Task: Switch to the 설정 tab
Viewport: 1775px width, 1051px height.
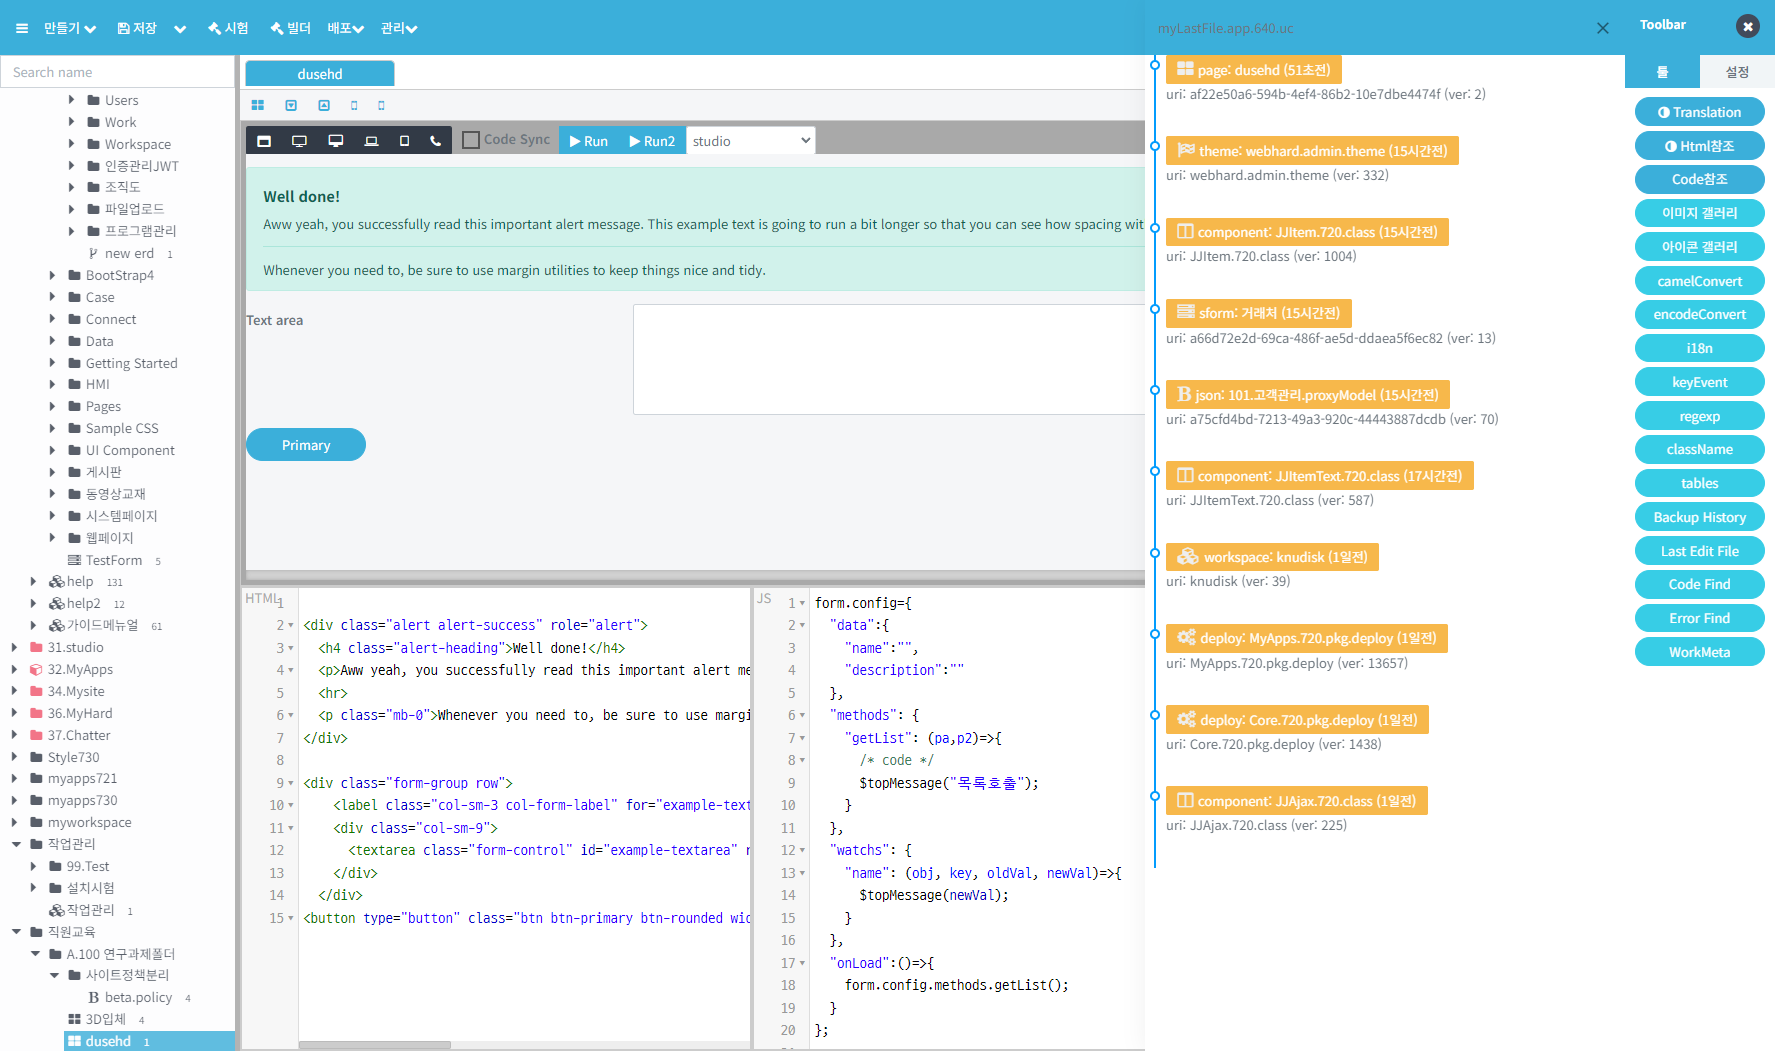Action: point(1737,72)
